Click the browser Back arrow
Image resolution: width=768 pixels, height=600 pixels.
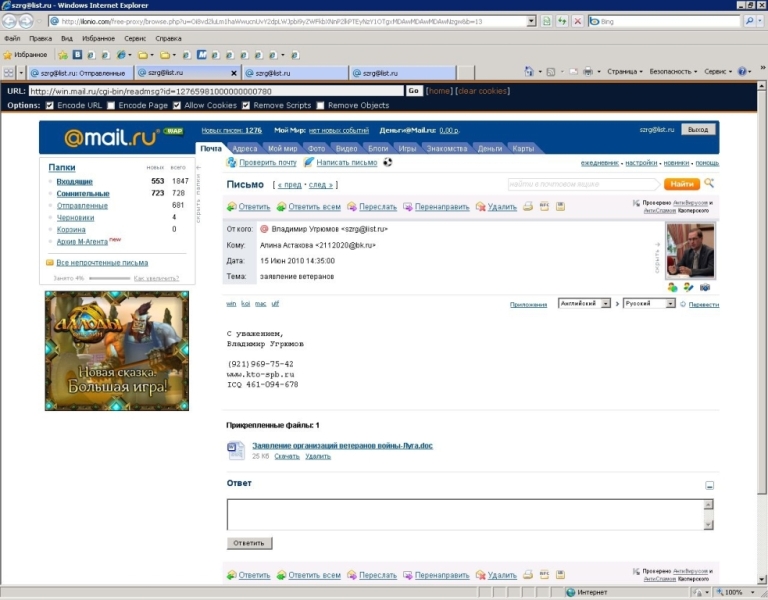tap(9, 21)
